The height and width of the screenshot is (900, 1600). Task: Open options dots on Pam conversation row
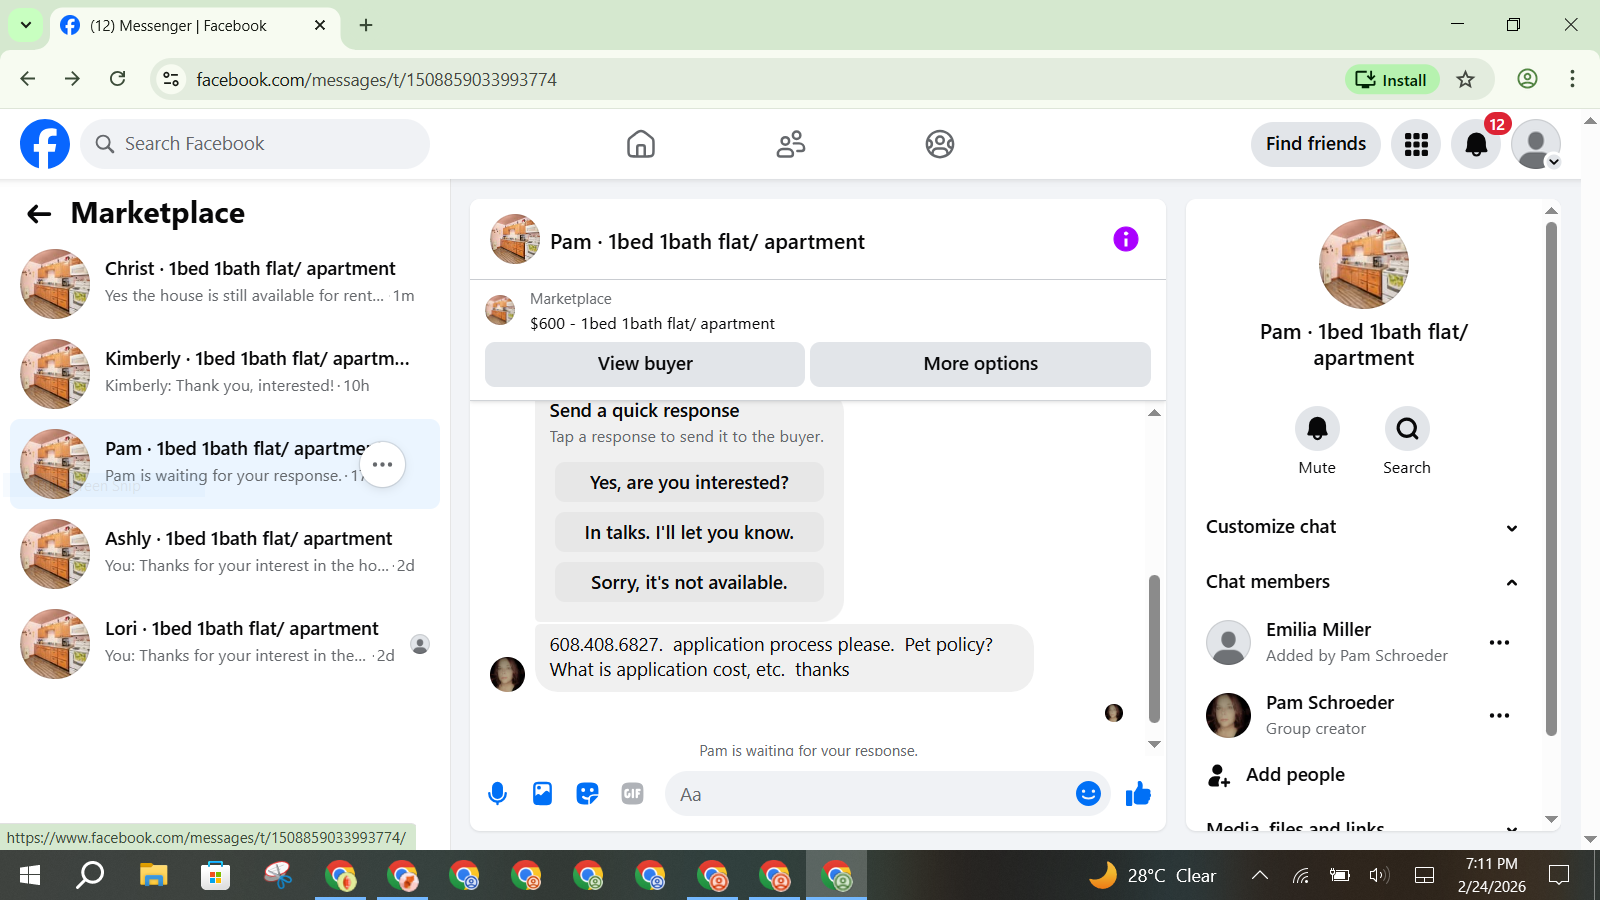click(x=383, y=464)
